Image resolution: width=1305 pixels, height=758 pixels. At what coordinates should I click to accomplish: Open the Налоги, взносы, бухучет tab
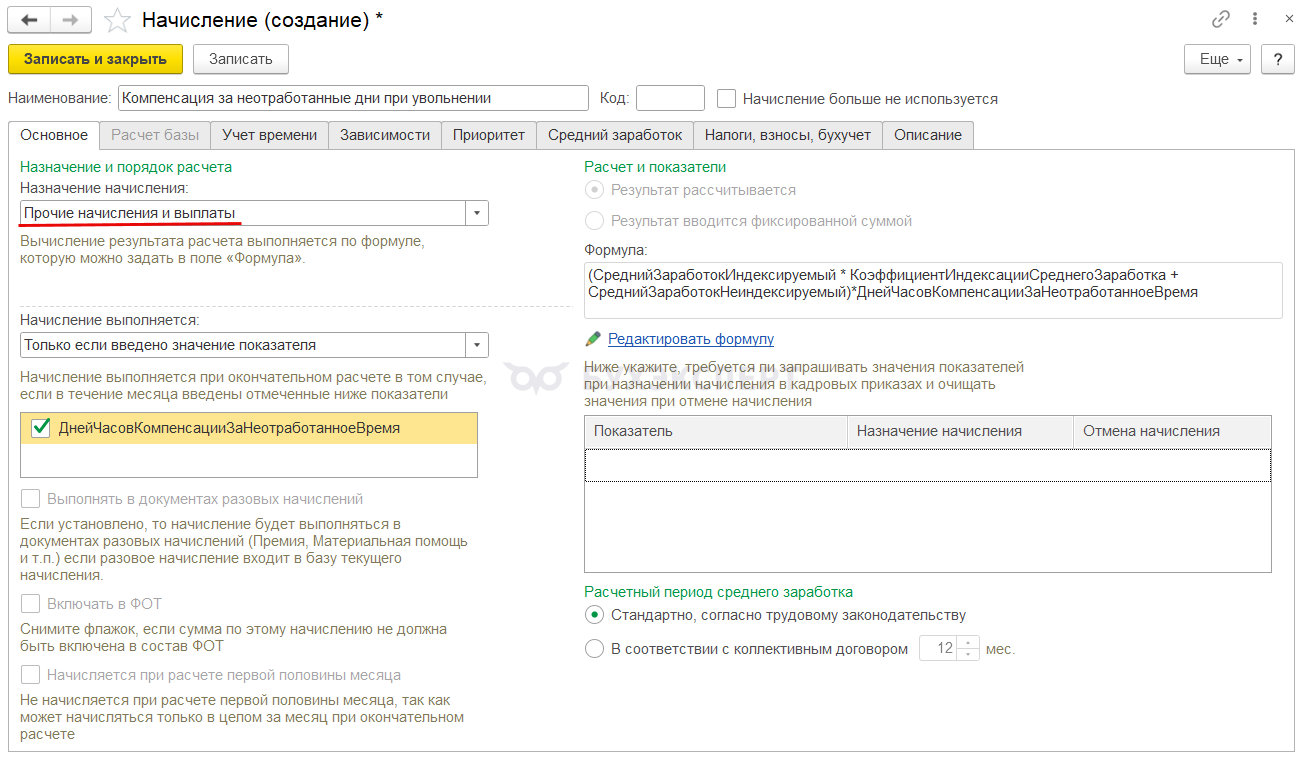click(788, 135)
